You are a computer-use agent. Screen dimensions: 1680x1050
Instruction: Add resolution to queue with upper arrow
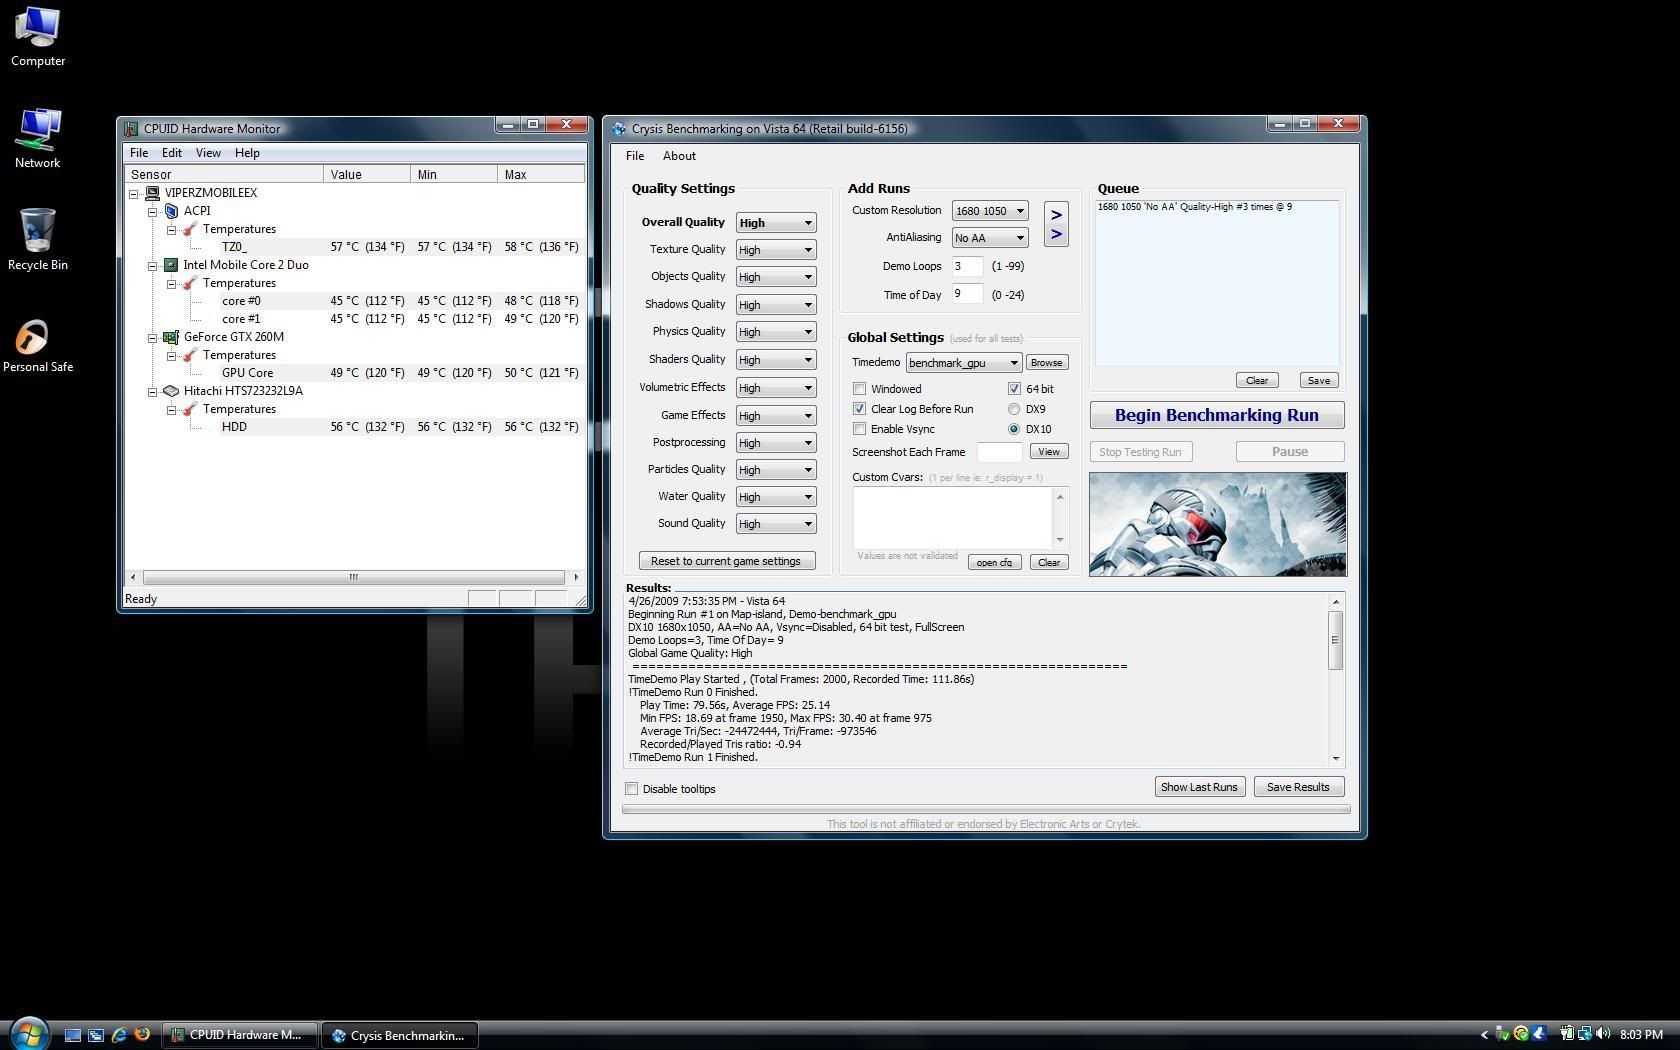tap(1056, 215)
